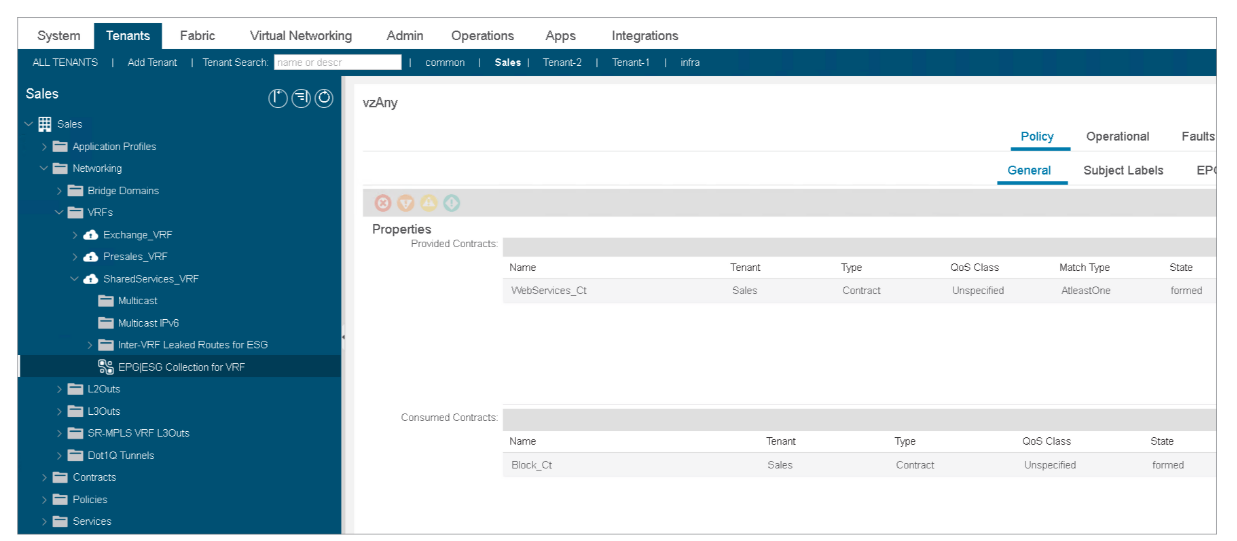Select the WebServices_Ct provided contract row
The image size is (1237, 541).
pyautogui.click(x=859, y=291)
